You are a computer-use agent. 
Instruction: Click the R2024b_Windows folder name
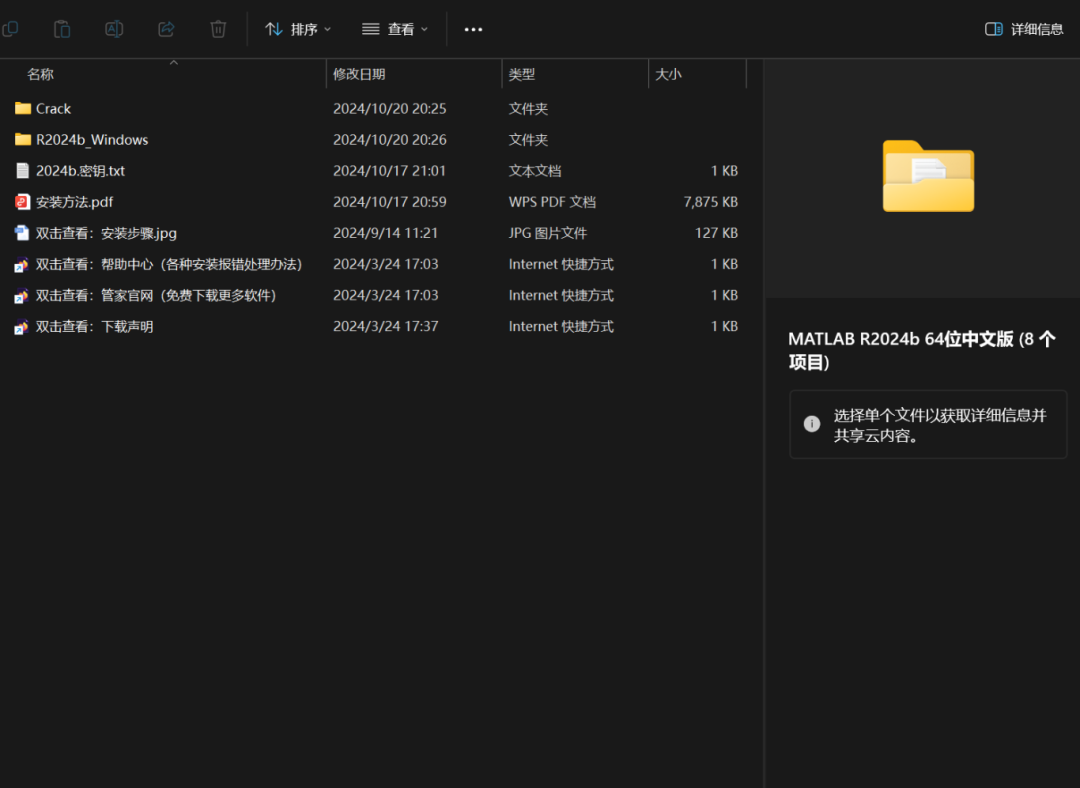coord(92,140)
